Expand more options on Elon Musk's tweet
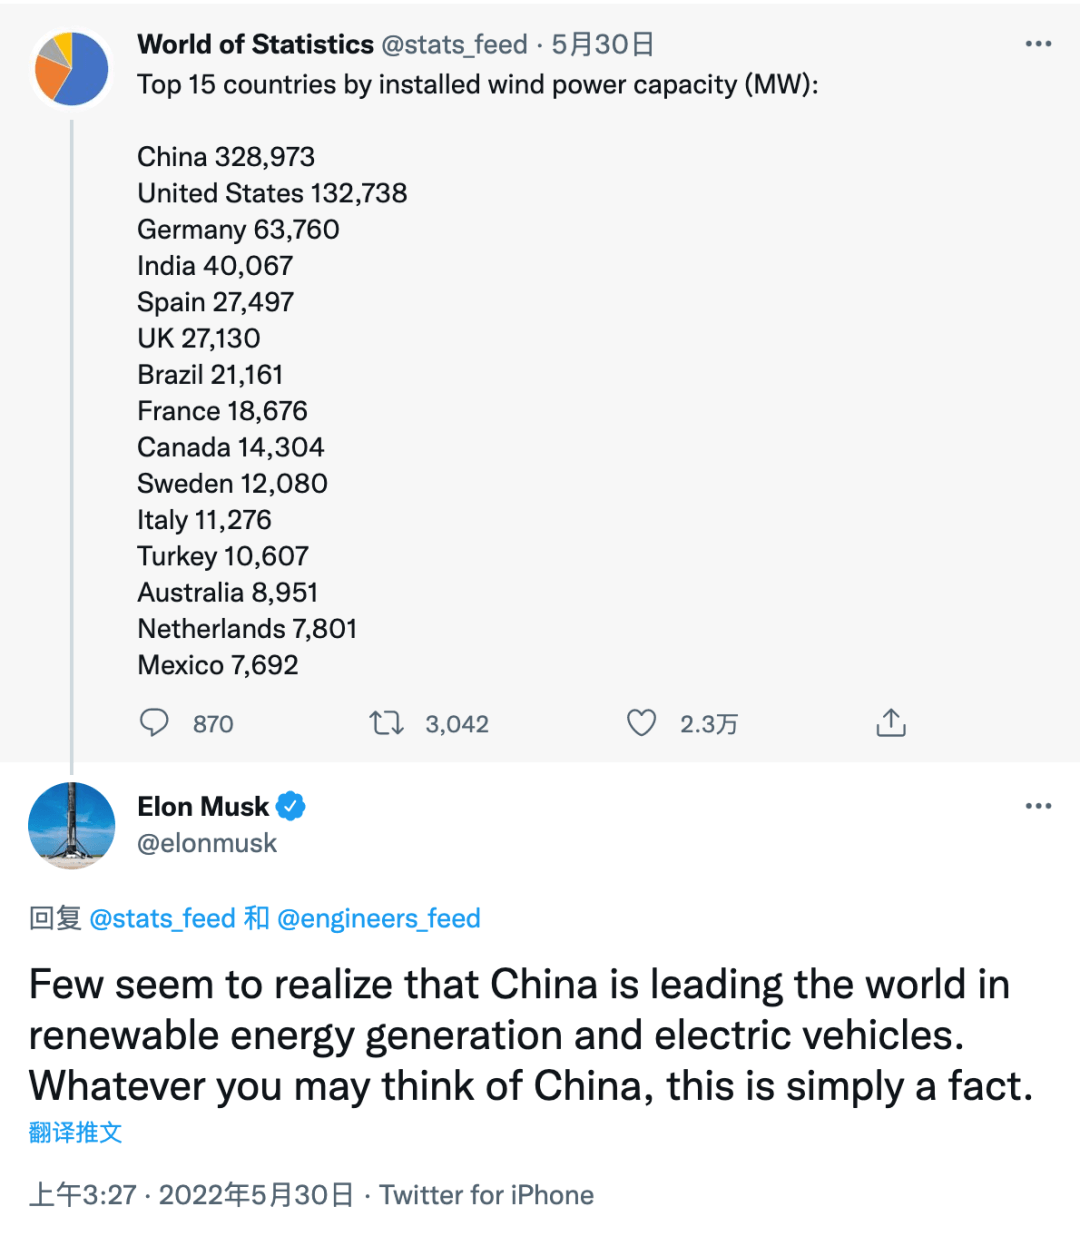This screenshot has width=1080, height=1236. tap(1038, 806)
